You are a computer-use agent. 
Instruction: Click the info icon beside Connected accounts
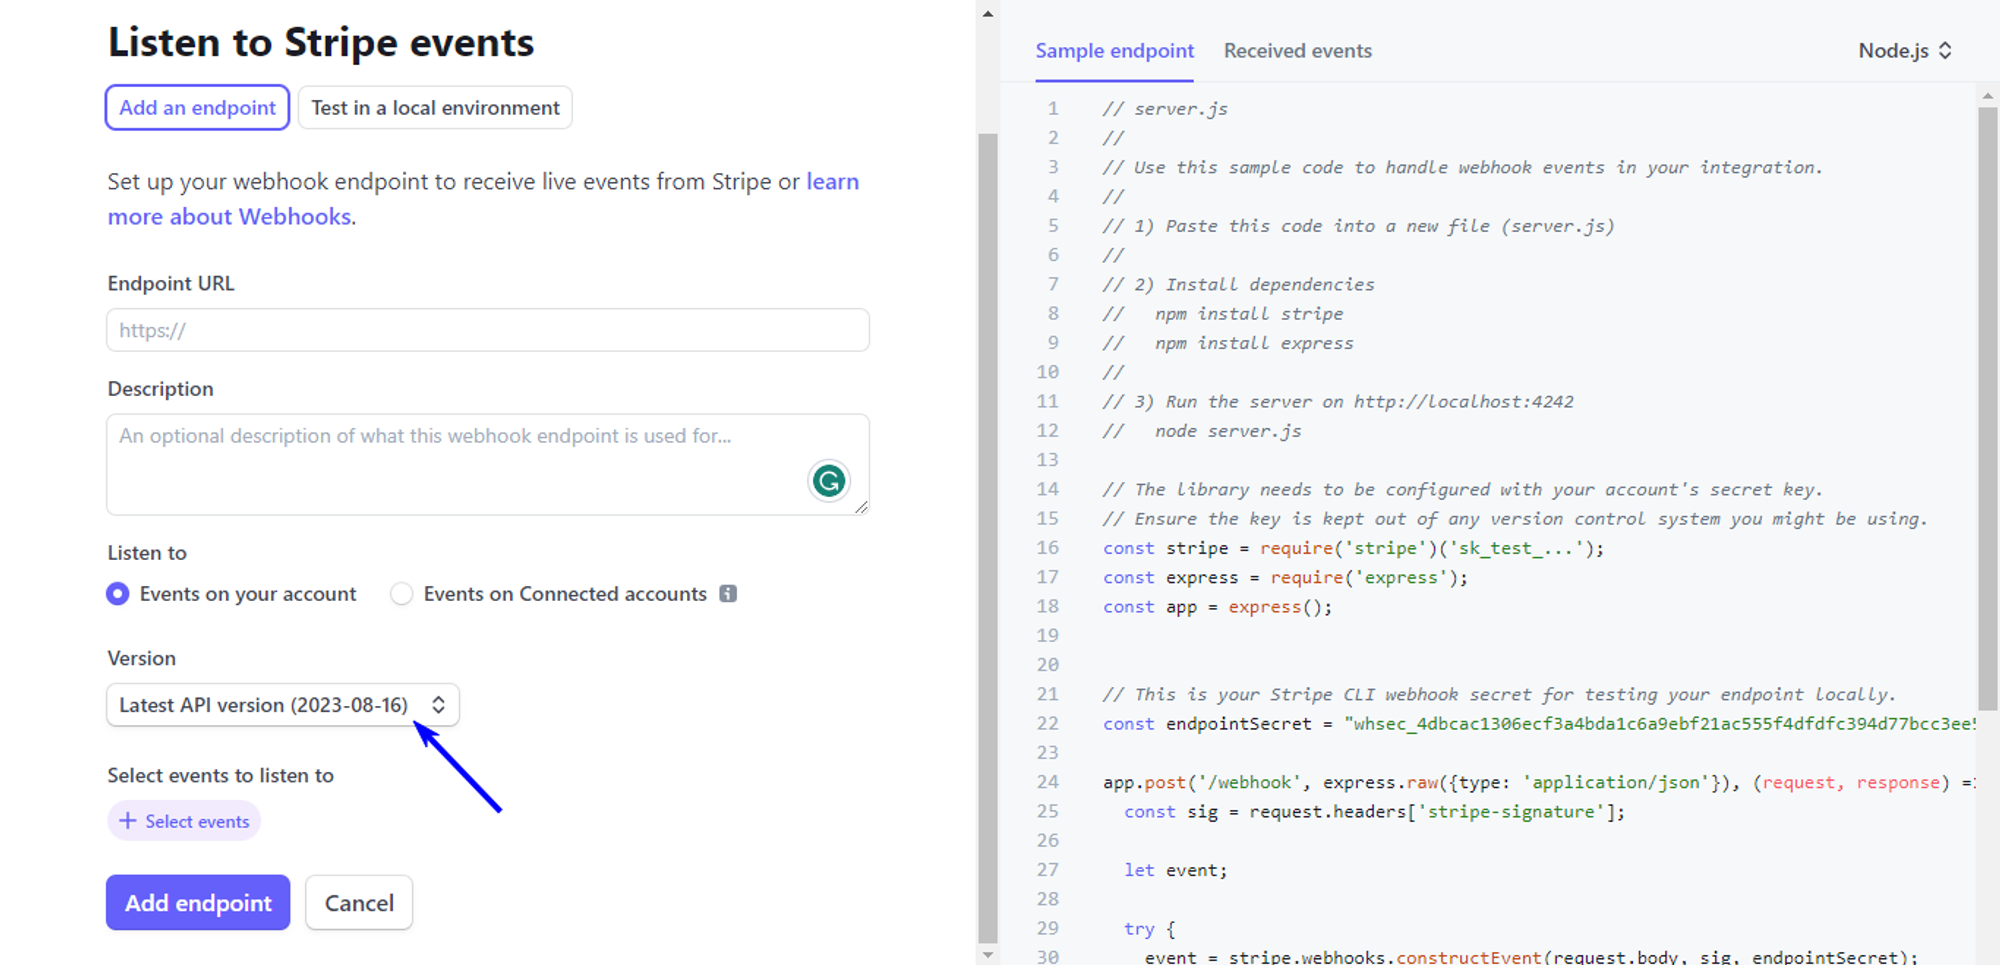(x=728, y=594)
